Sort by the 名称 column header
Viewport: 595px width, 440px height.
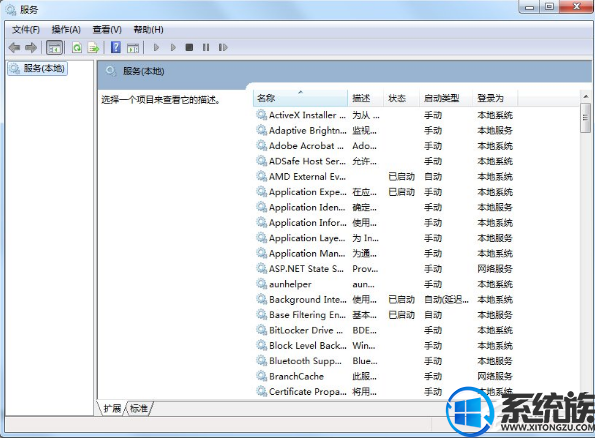coord(300,98)
